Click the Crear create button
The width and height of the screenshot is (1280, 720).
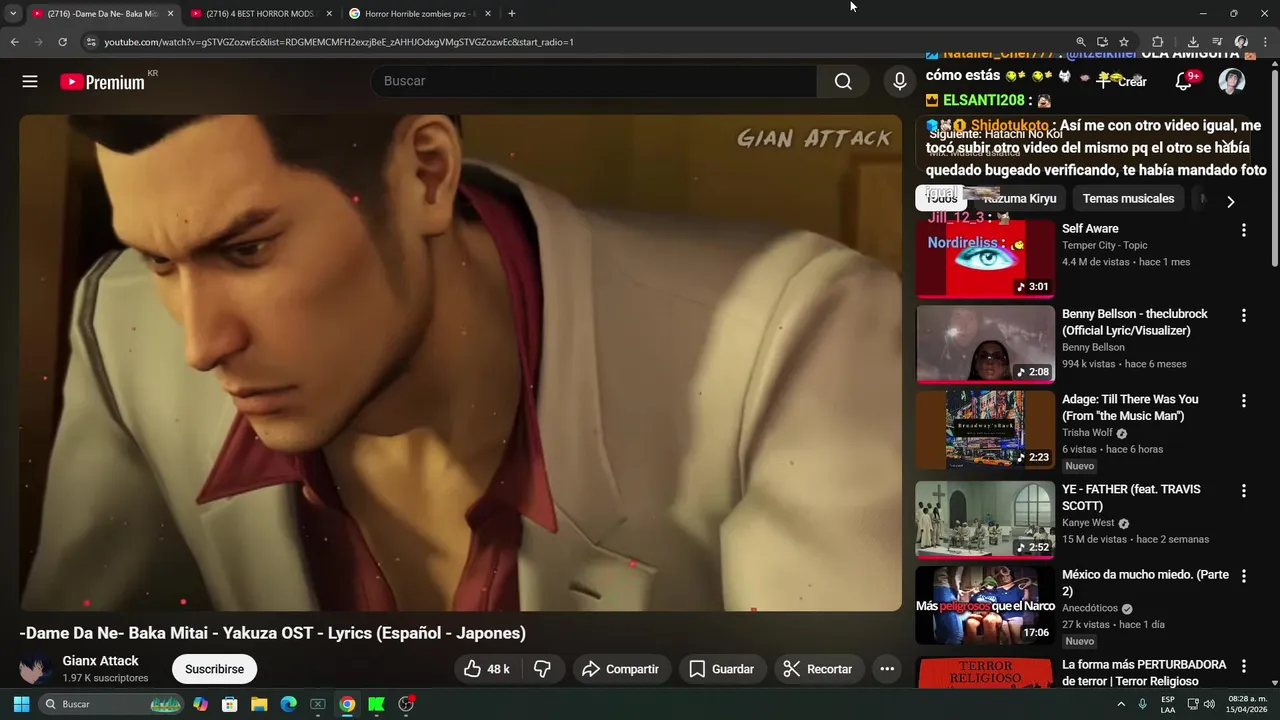(1122, 82)
